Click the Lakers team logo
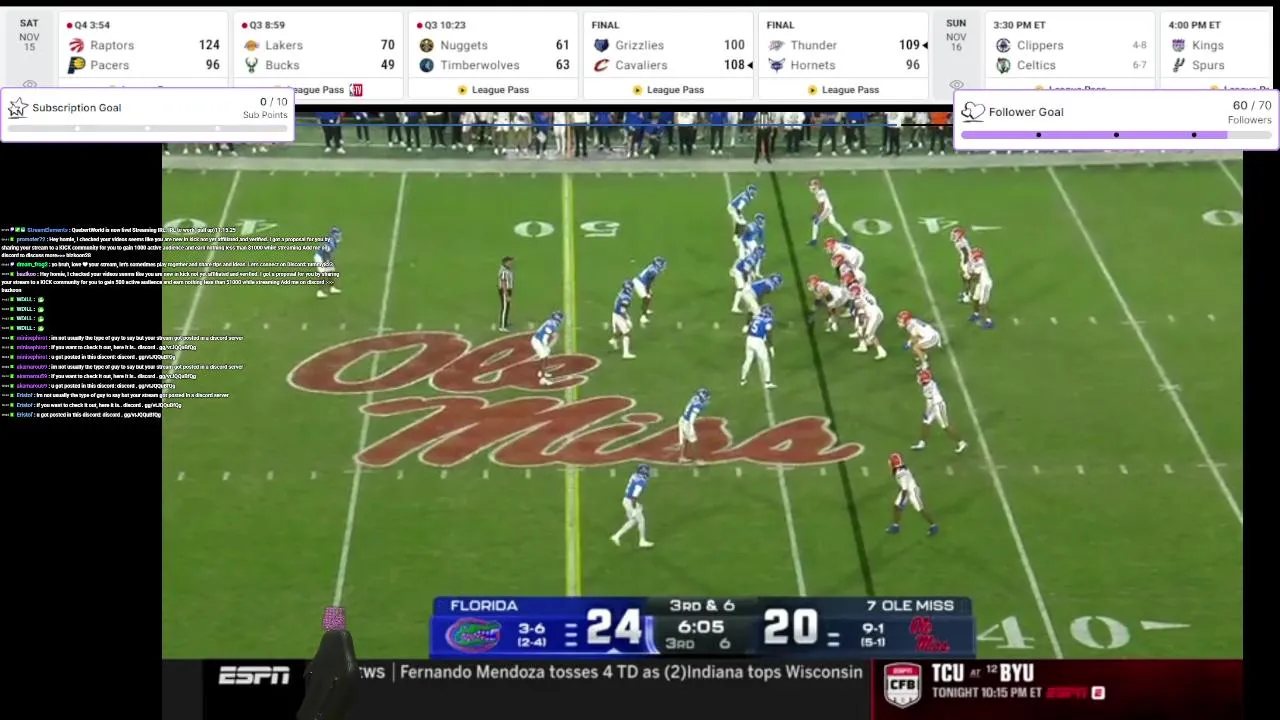 [x=252, y=45]
